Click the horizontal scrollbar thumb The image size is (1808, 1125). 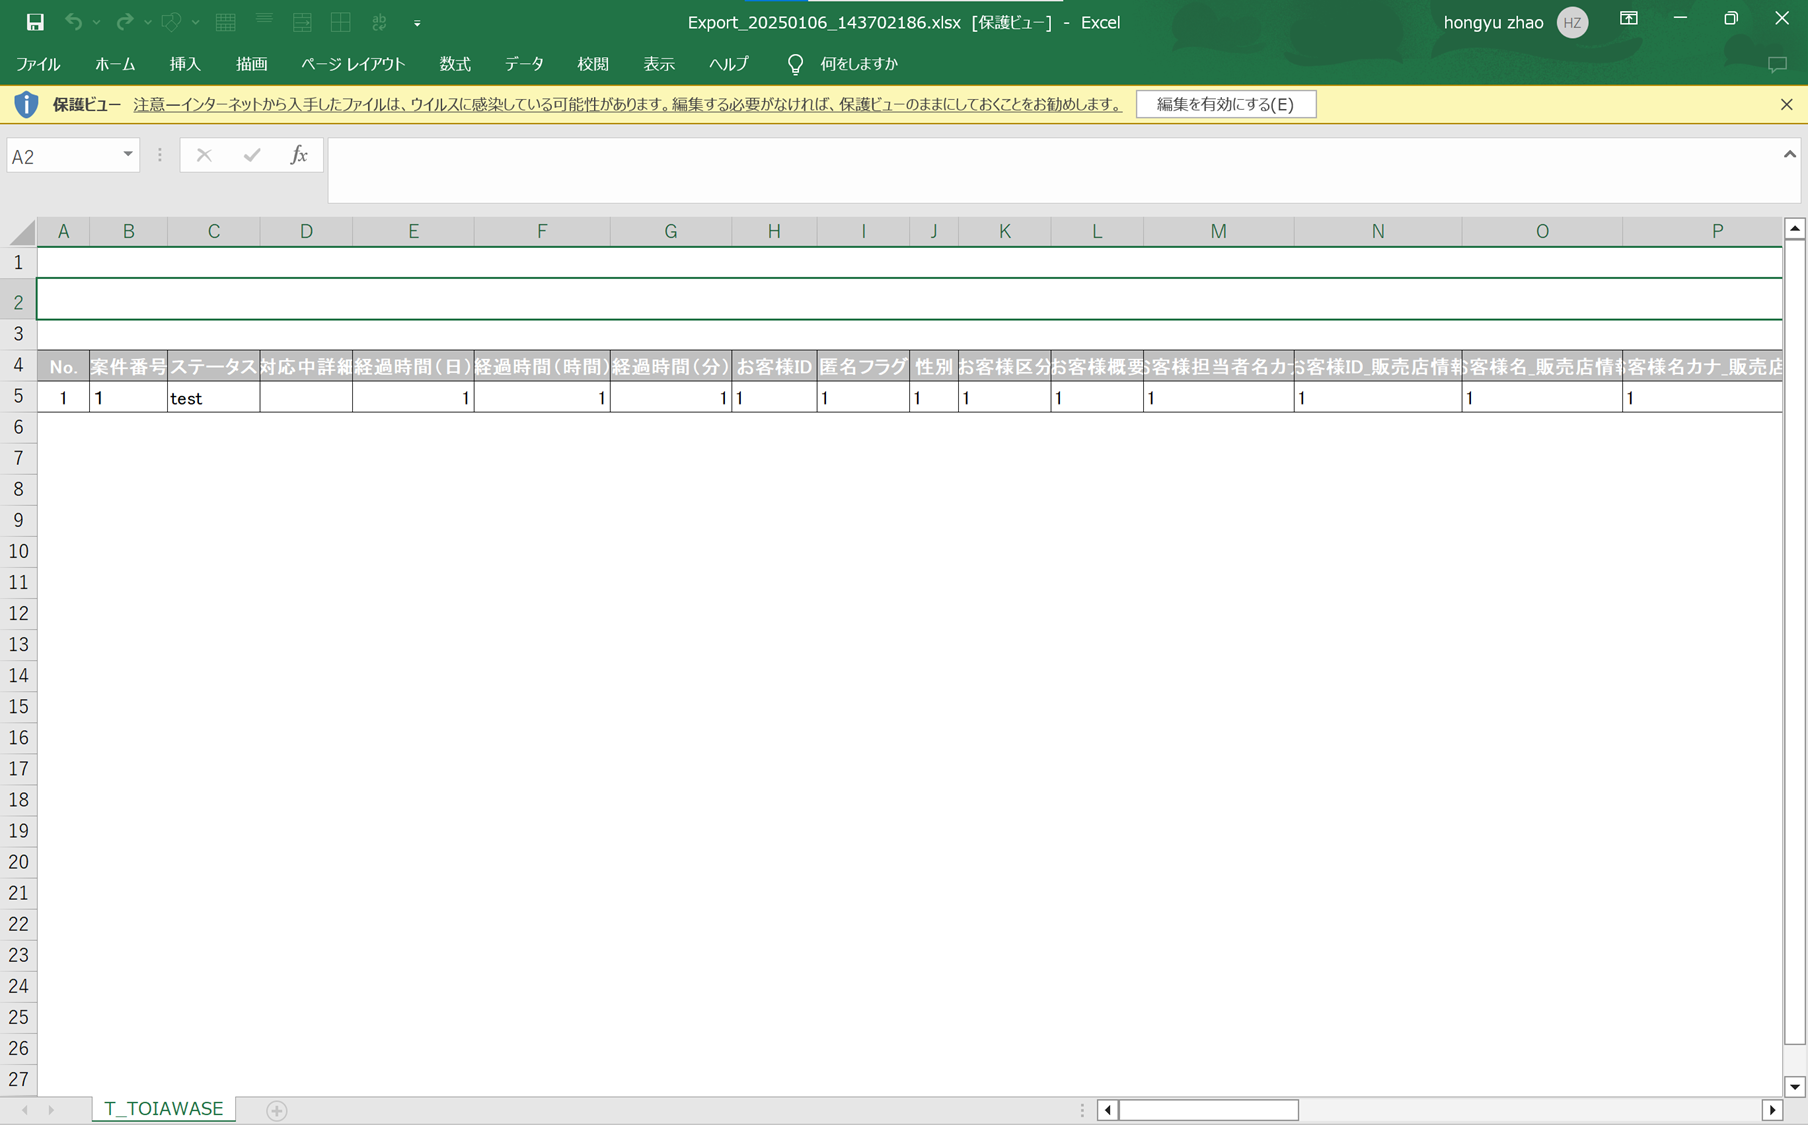[x=1208, y=1110]
